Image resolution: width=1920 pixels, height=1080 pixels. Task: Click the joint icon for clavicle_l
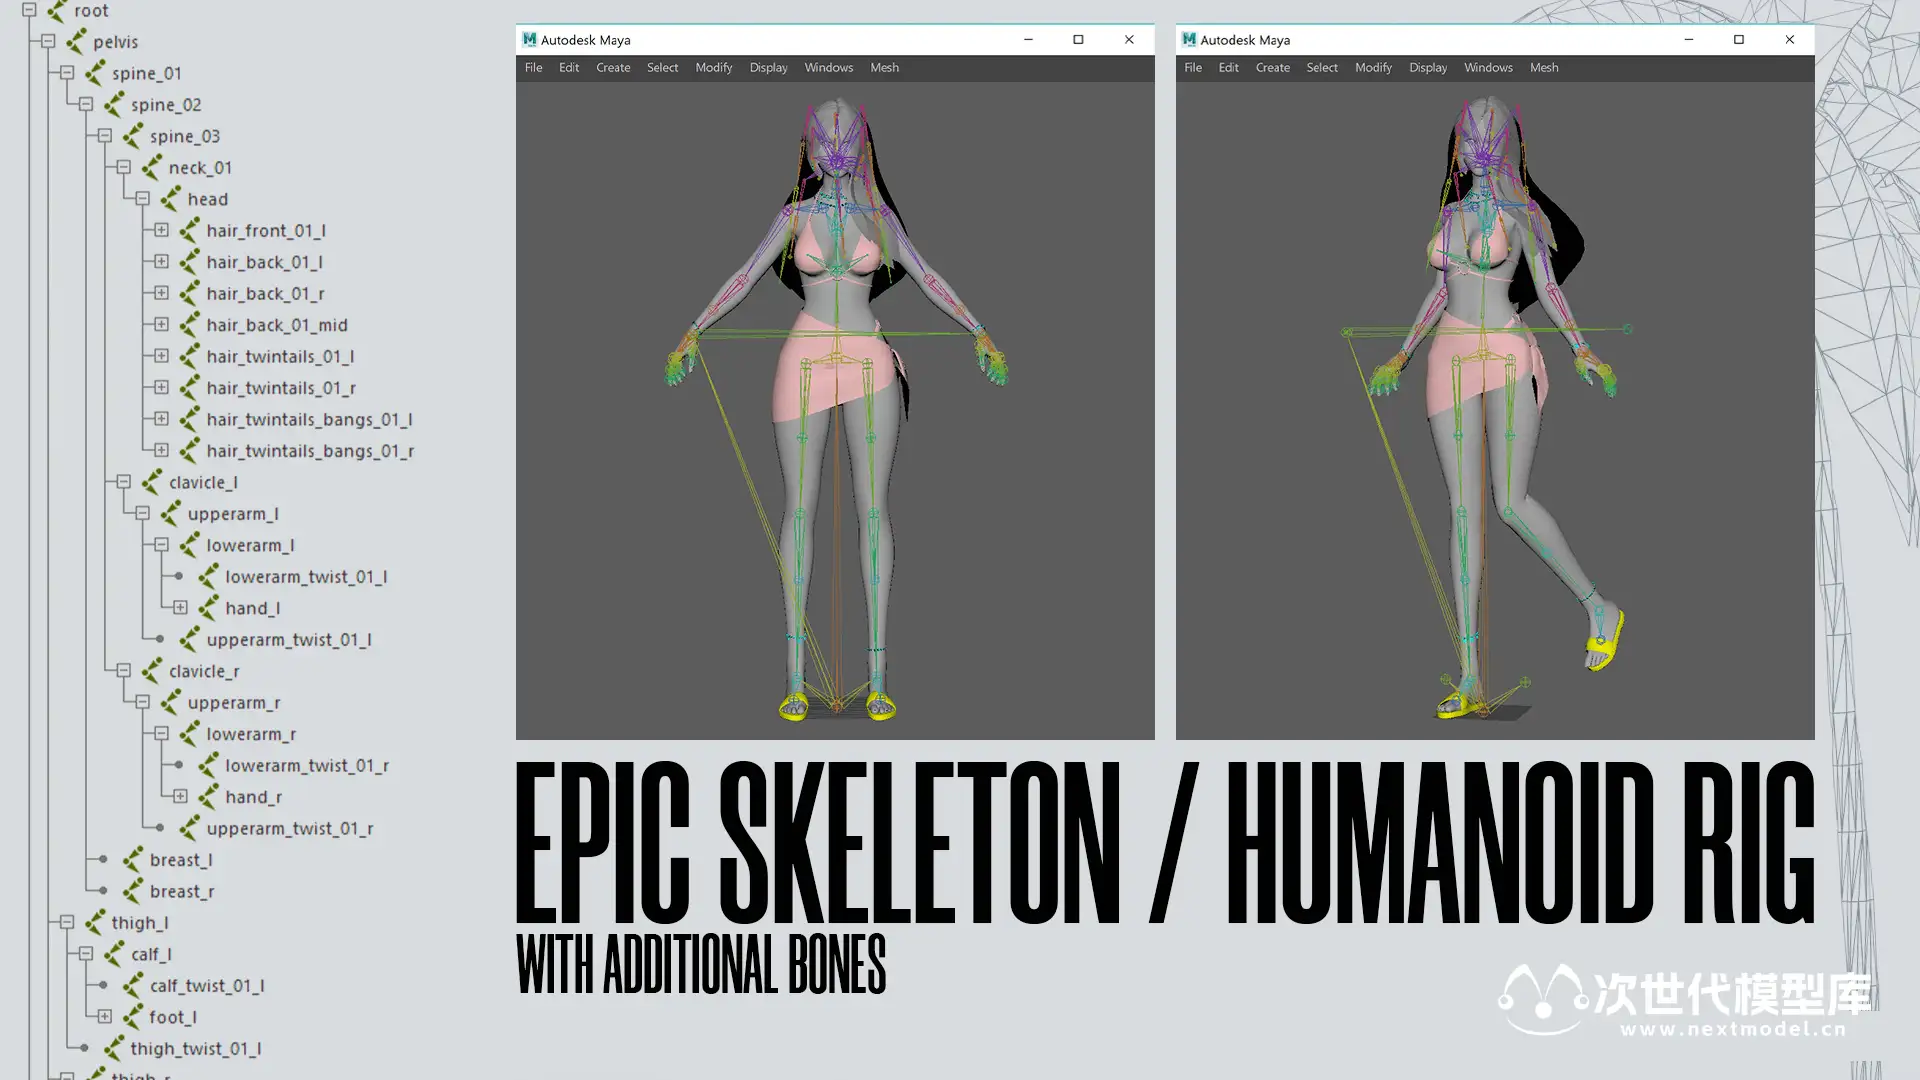pyautogui.click(x=151, y=482)
